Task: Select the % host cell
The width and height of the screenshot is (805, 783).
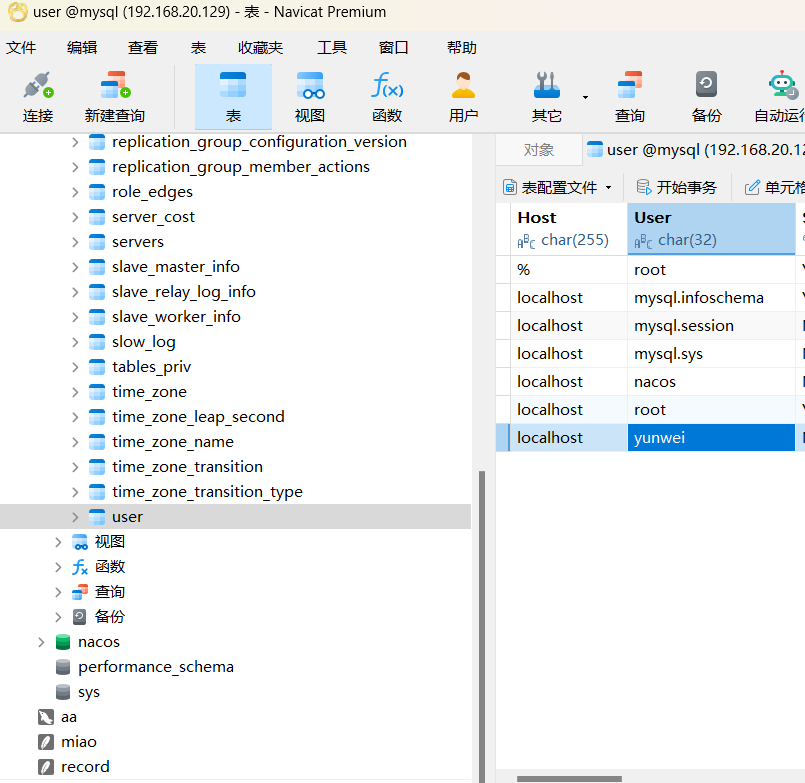Action: 569,270
